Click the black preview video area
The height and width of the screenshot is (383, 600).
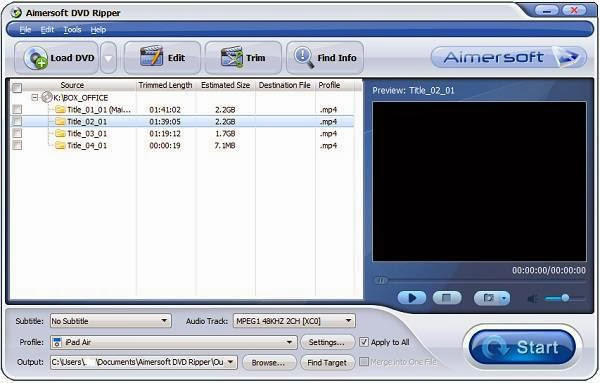pos(479,181)
